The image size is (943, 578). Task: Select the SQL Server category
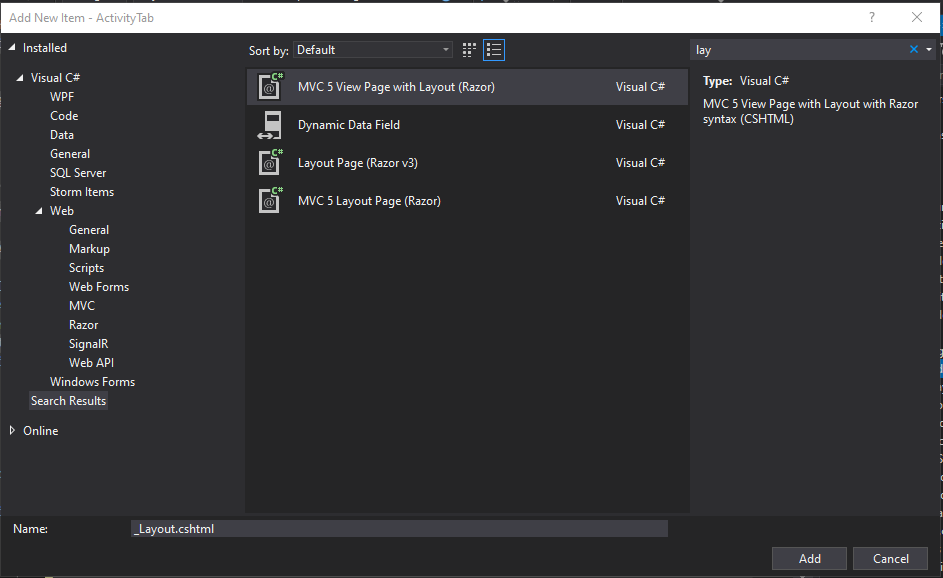[x=78, y=173]
